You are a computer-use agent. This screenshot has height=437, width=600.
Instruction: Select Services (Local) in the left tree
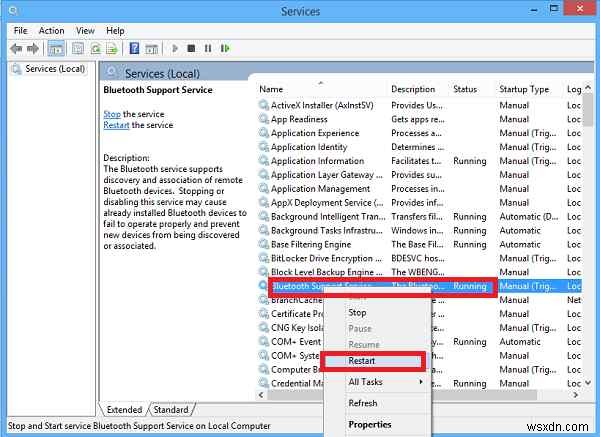pos(55,69)
